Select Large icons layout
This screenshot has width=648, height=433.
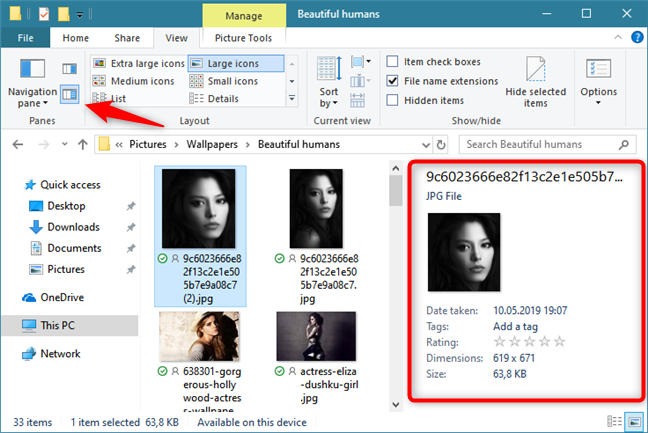(x=236, y=63)
